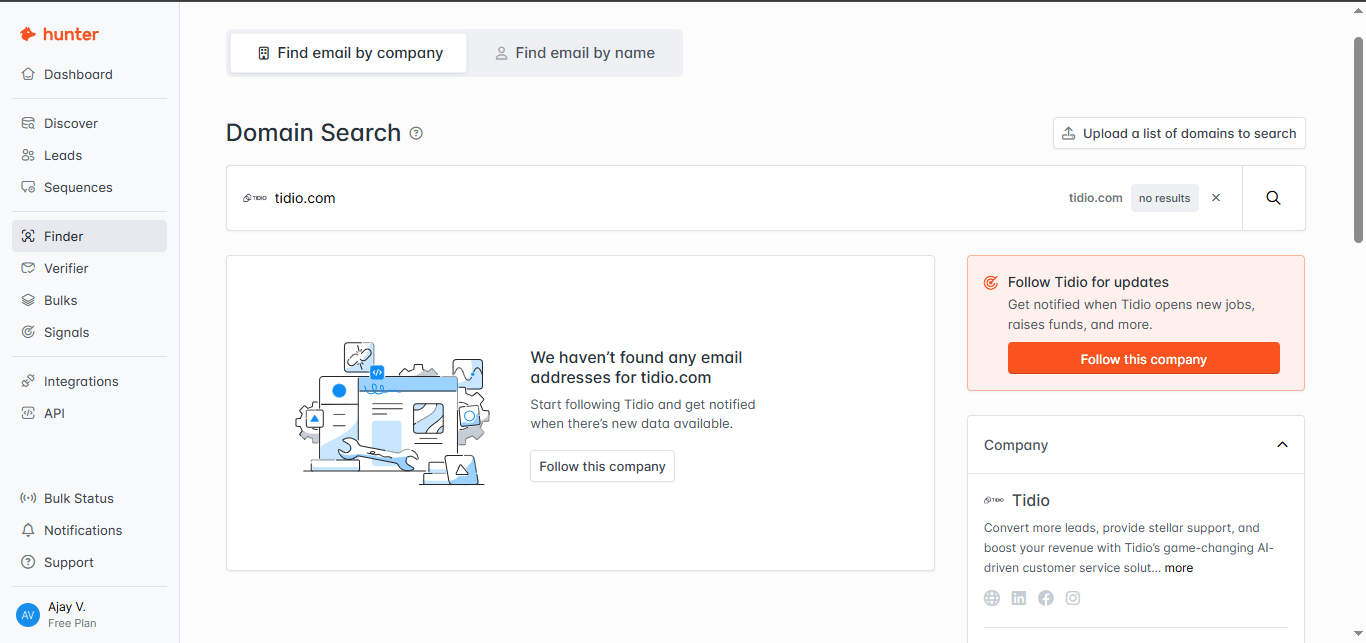This screenshot has width=1366, height=643.
Task: Click the Signals target icon
Action: coord(28,332)
